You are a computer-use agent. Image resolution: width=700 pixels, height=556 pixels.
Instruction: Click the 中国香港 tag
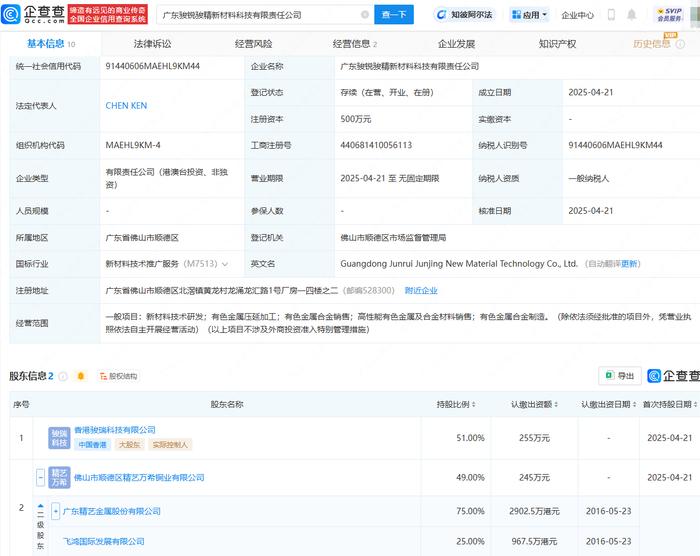[92, 445]
